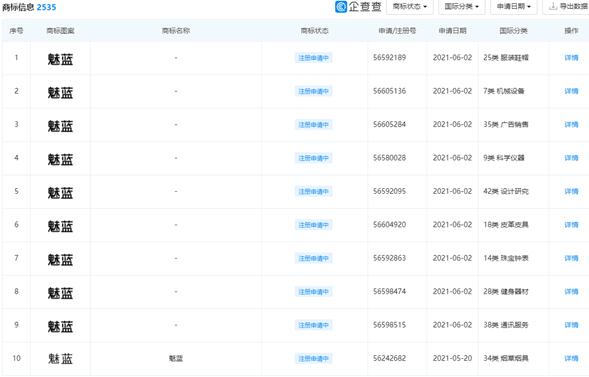This screenshot has width=589, height=377.
Task: Open 详情 for trademark 56598474
Action: point(571,292)
